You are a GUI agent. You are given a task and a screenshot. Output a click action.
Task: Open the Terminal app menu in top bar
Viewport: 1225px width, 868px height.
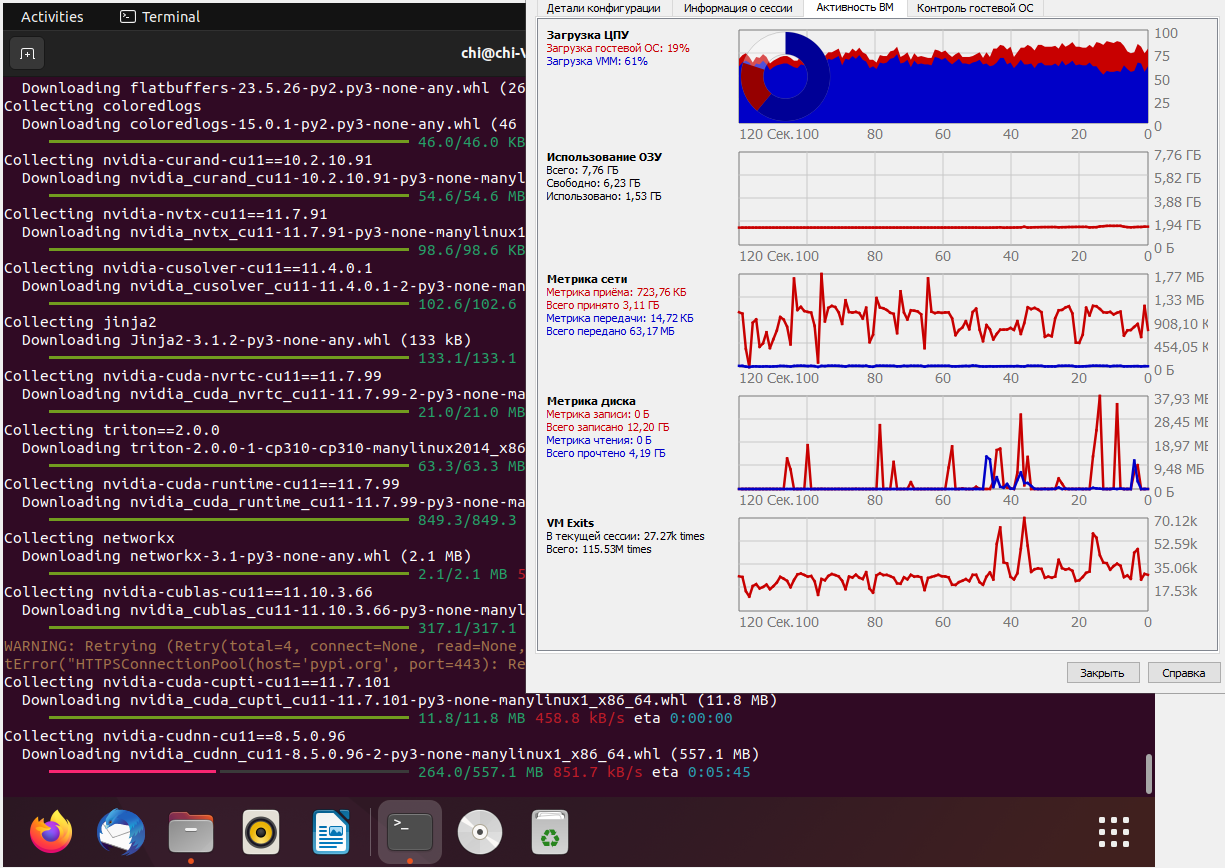[x=160, y=17]
